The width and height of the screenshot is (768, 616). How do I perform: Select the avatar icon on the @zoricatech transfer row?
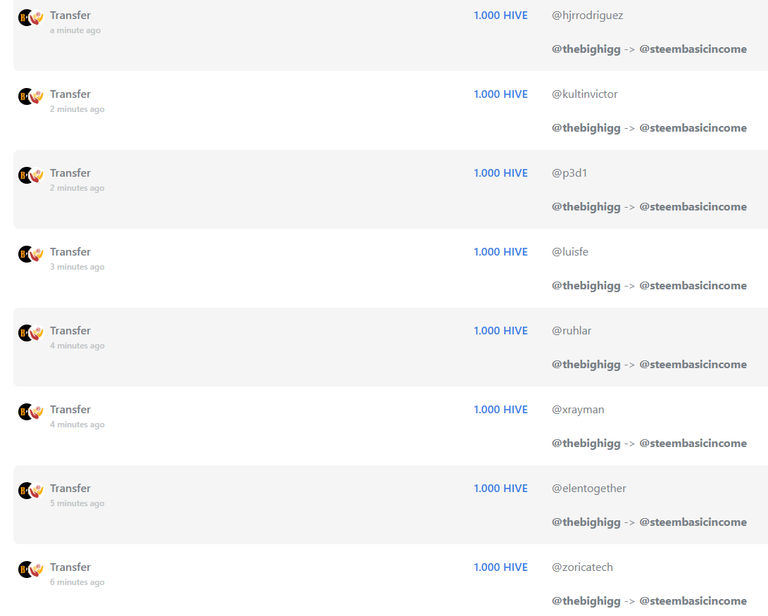[x=31, y=570]
